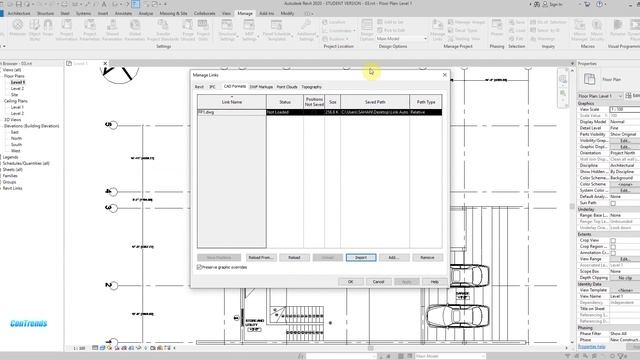Toggle Preserve graphic overrides checkbox
Viewport: 640px width, 360px height.
(200, 267)
